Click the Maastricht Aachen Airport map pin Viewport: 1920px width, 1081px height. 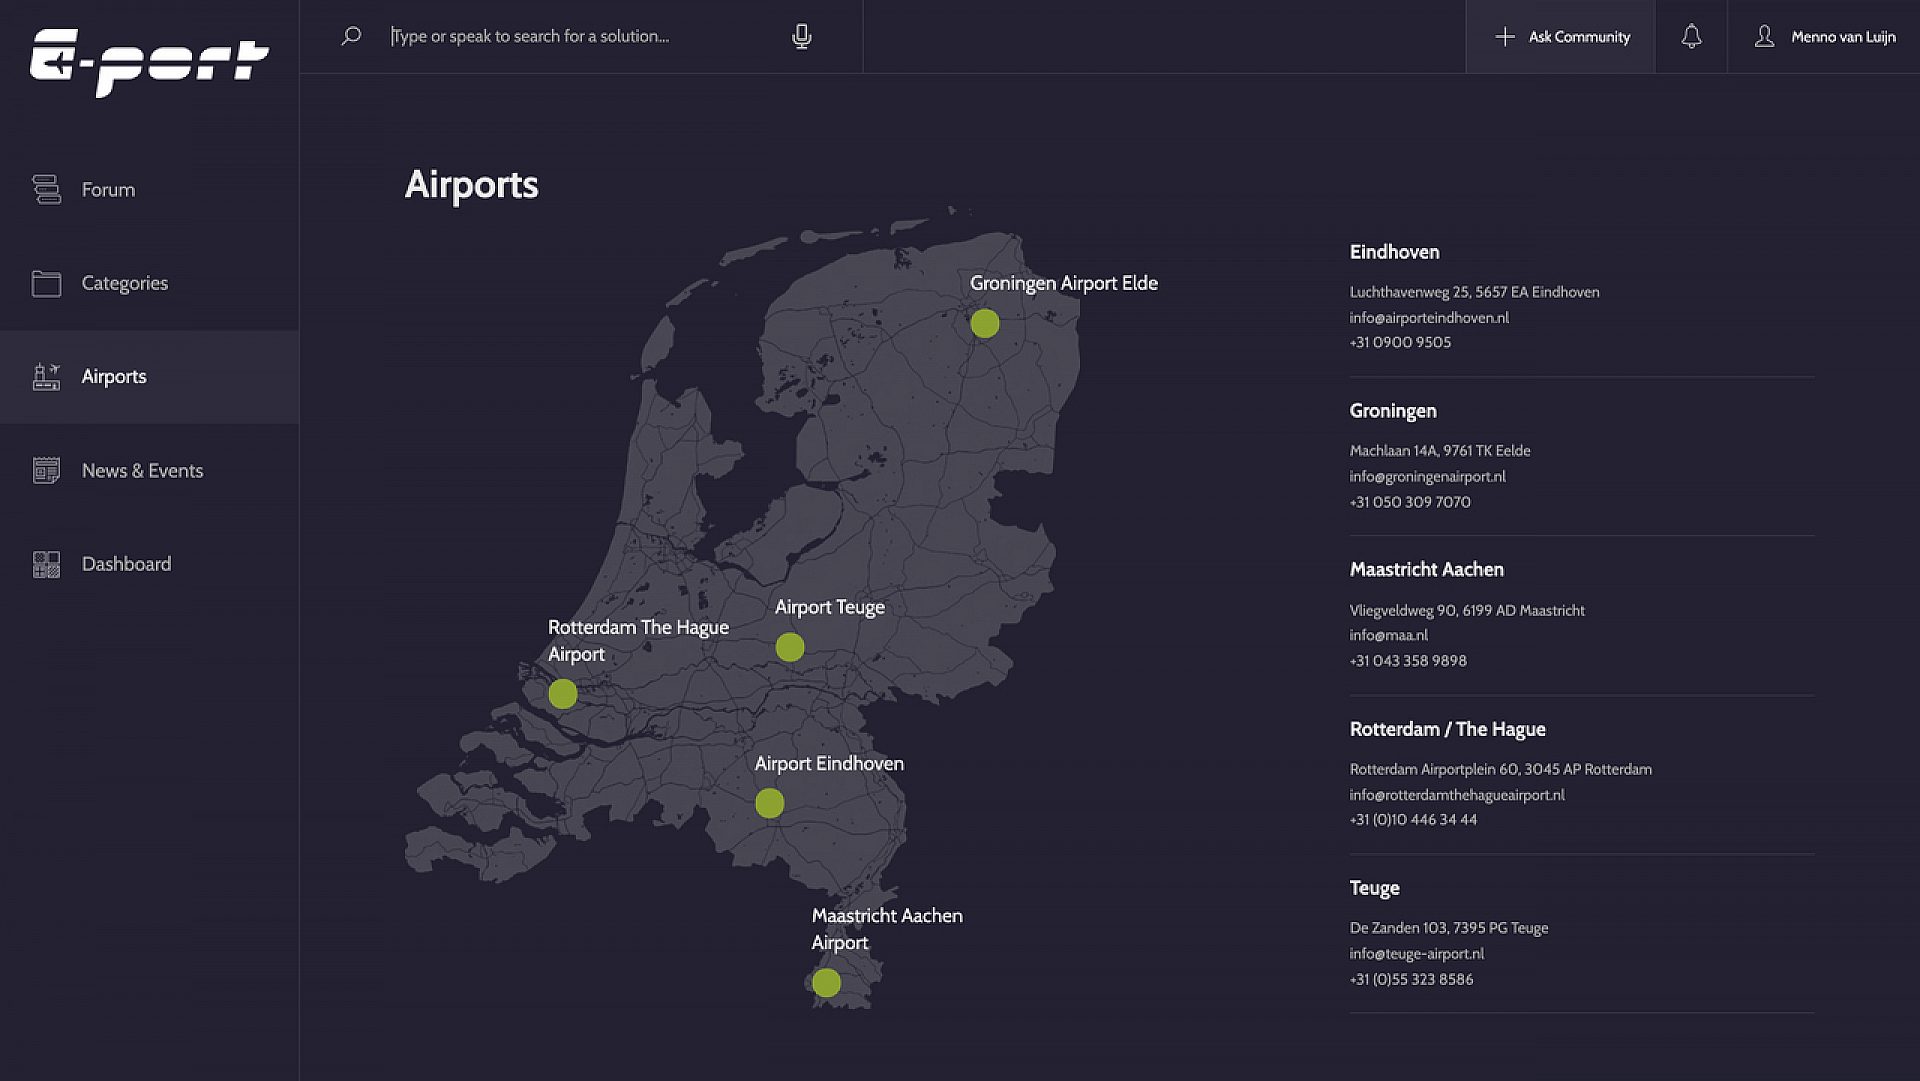coord(827,982)
